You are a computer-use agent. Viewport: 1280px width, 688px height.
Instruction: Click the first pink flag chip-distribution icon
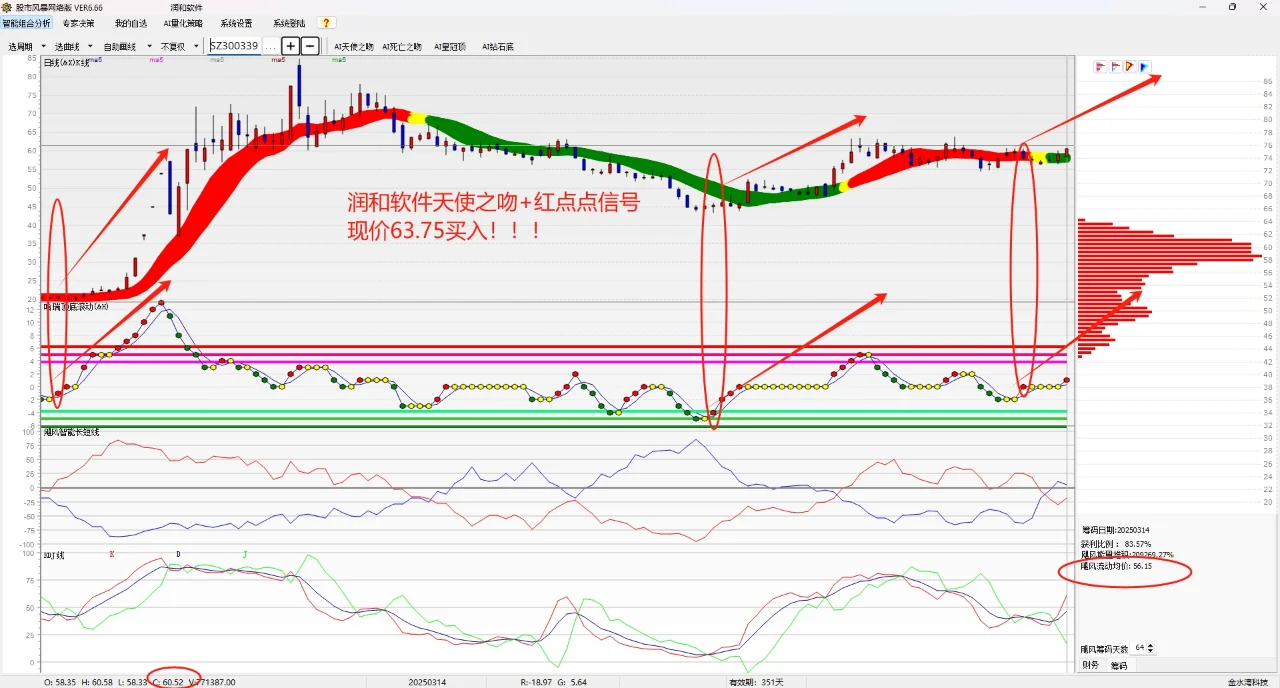pyautogui.click(x=1100, y=67)
